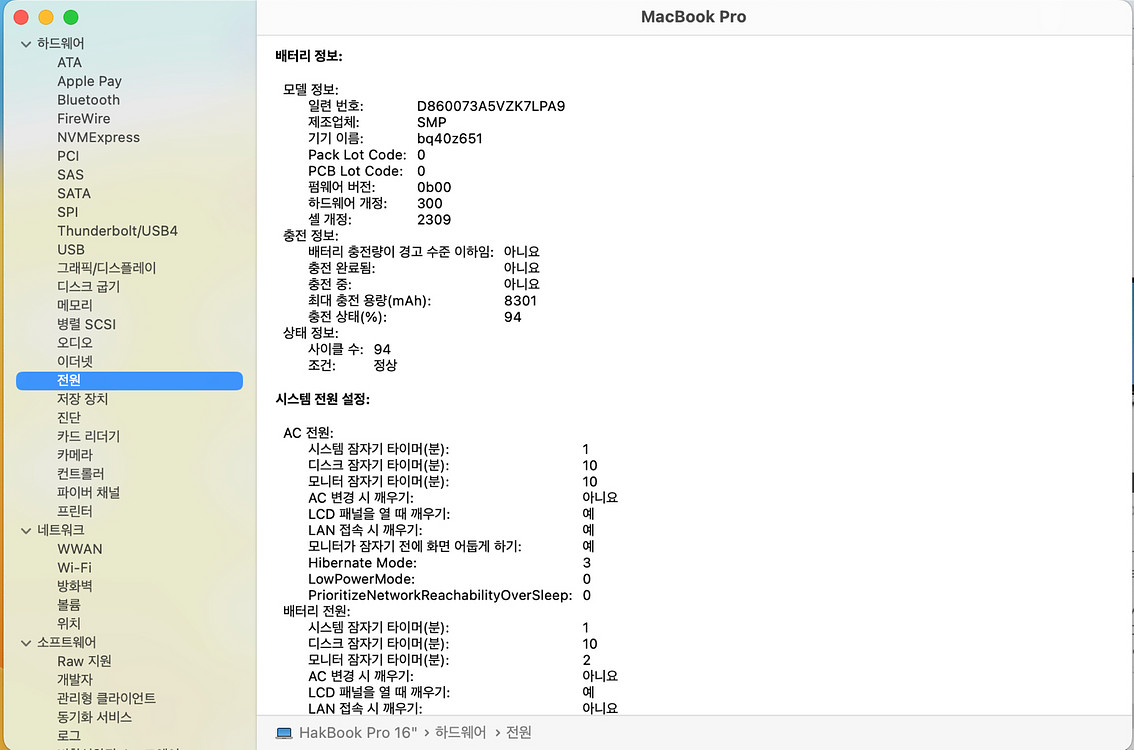Select 프린터 in the sidebar
1134x750 pixels.
[74, 511]
